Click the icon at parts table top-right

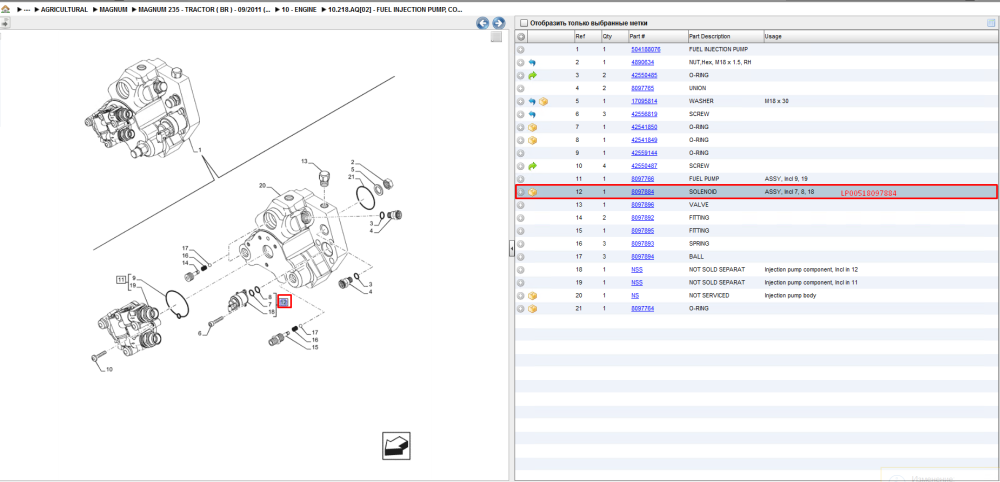pyautogui.click(x=990, y=23)
